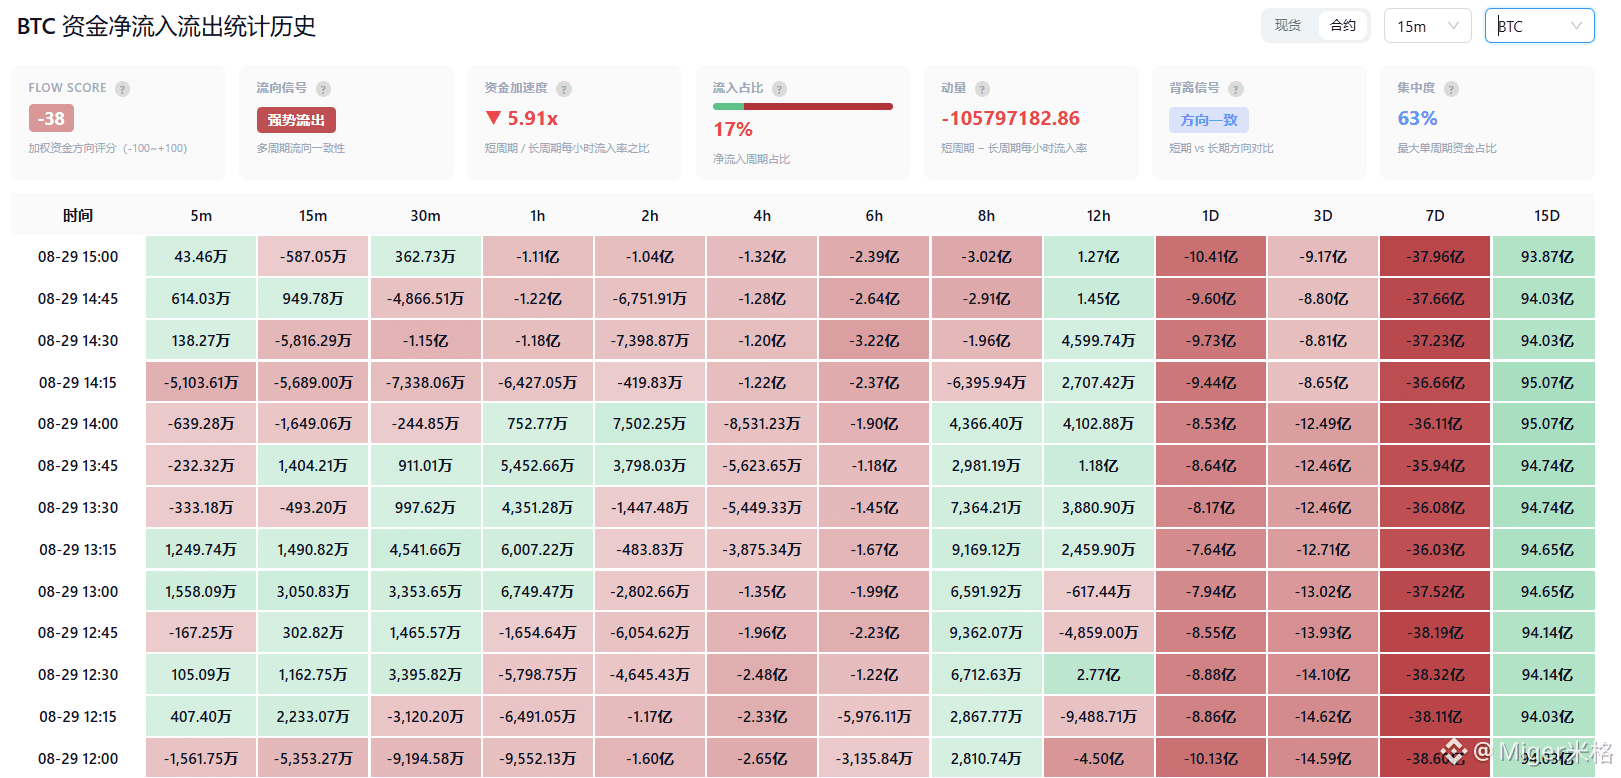Screen dimensions: 1621x778
Task: Open the 集中度 help icon
Action: (1451, 89)
